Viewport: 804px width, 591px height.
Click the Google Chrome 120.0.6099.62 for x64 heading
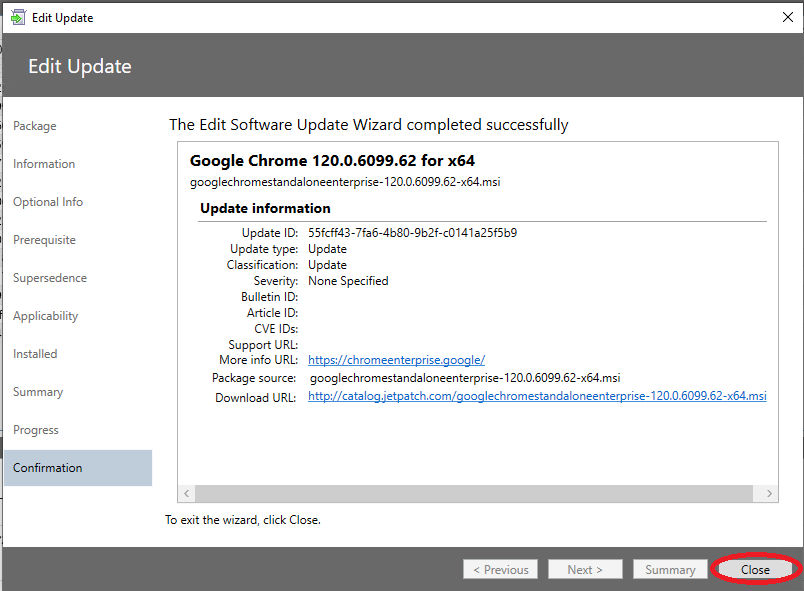[332, 161]
